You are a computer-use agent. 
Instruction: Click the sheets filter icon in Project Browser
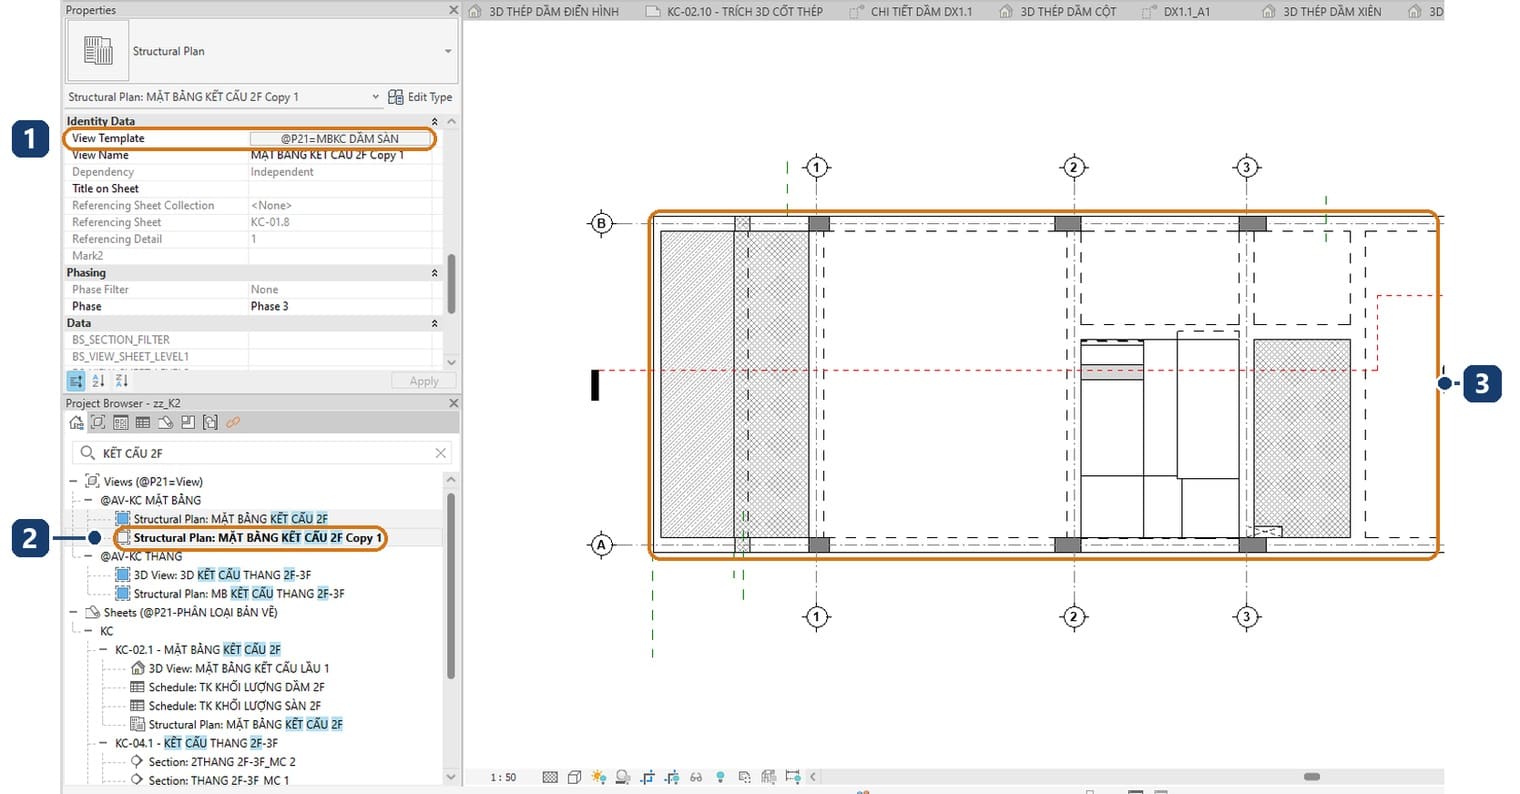(x=165, y=423)
